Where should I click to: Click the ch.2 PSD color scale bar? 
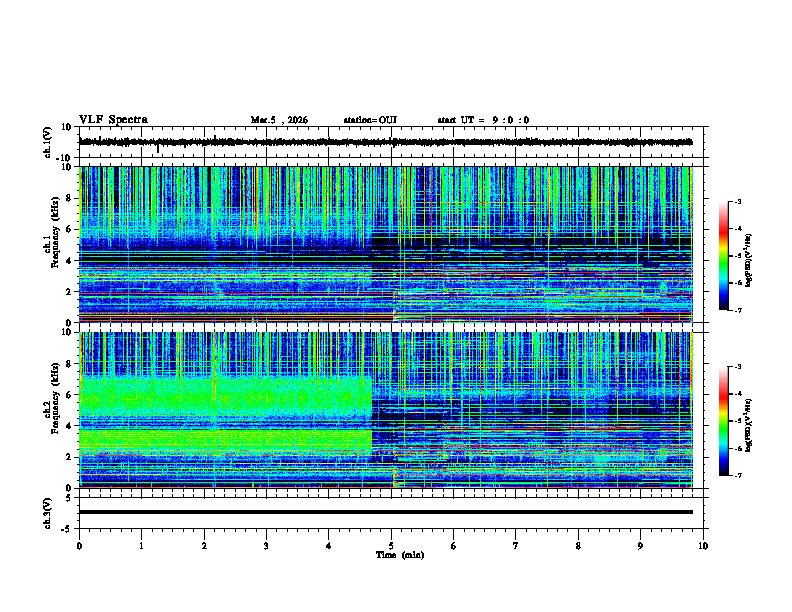tap(724, 421)
